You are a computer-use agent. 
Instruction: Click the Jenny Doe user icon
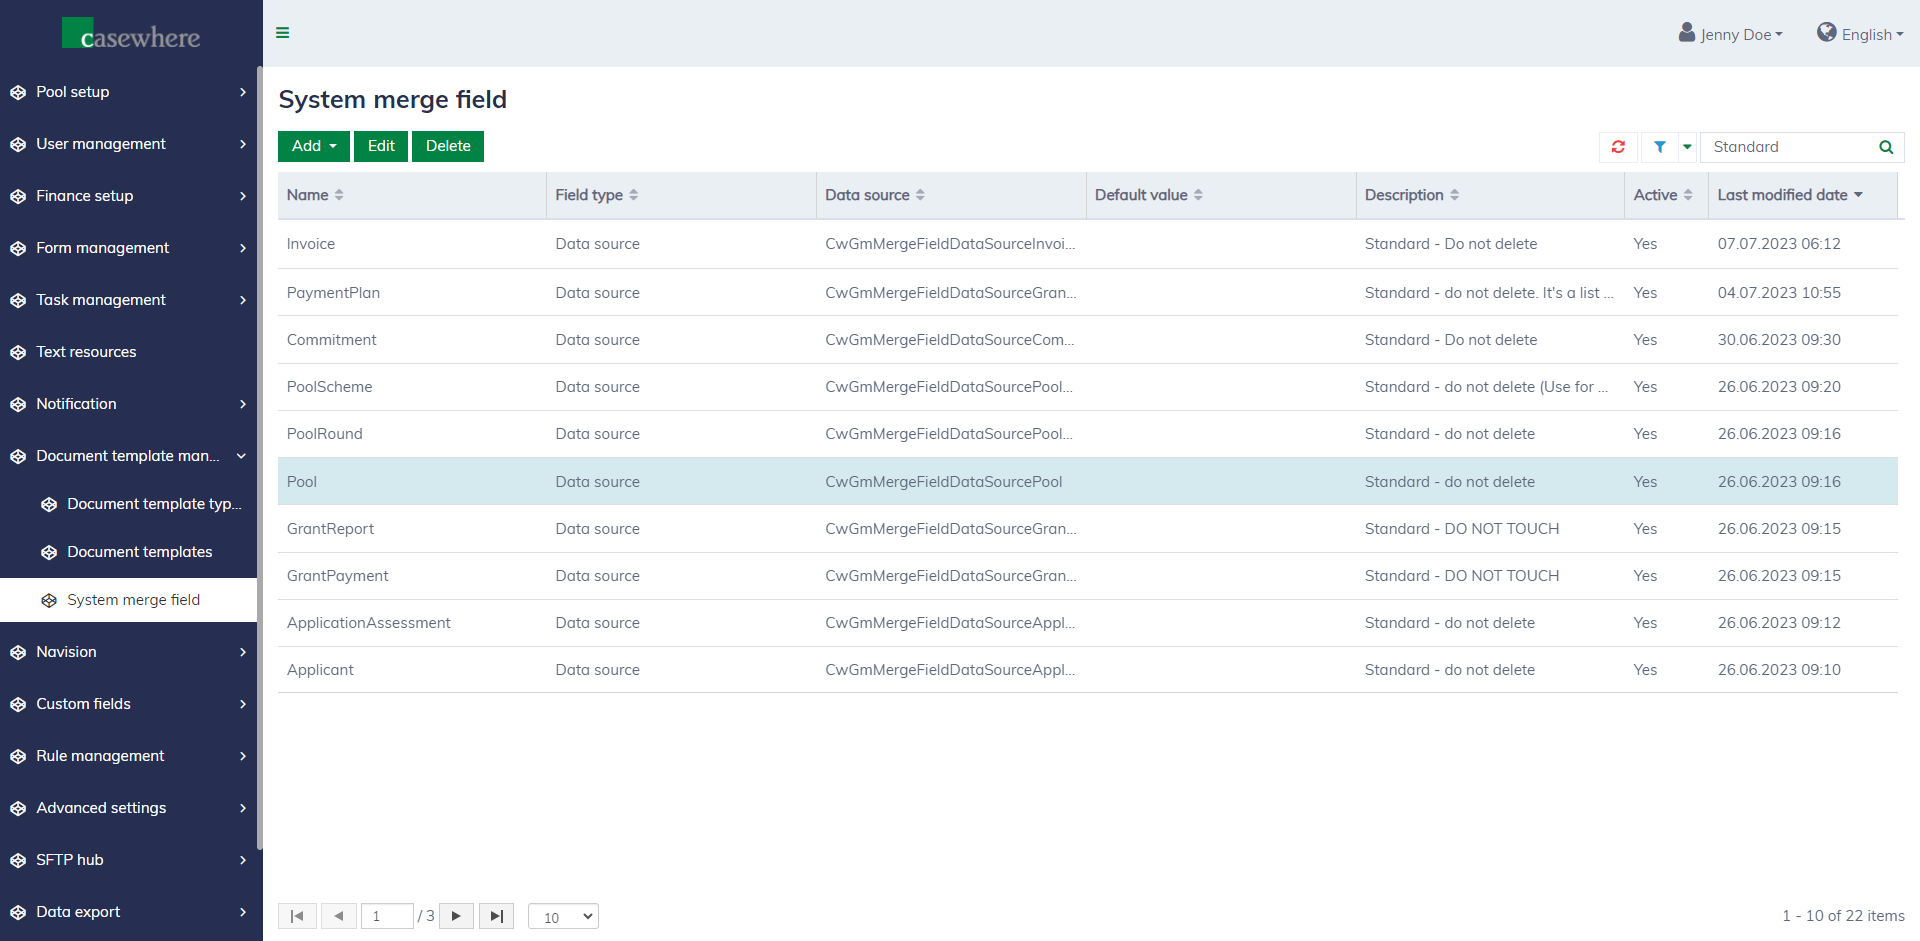click(x=1687, y=33)
